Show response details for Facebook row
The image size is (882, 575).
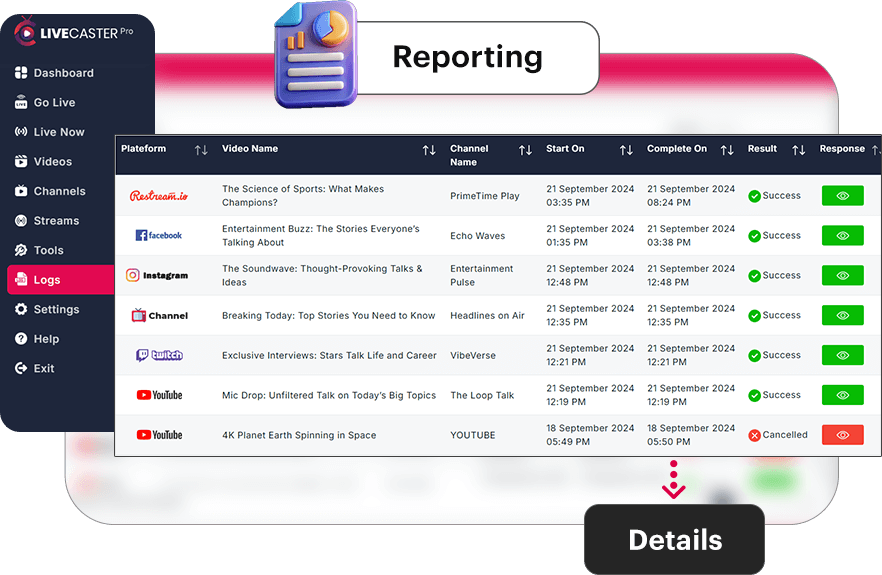click(x=842, y=236)
